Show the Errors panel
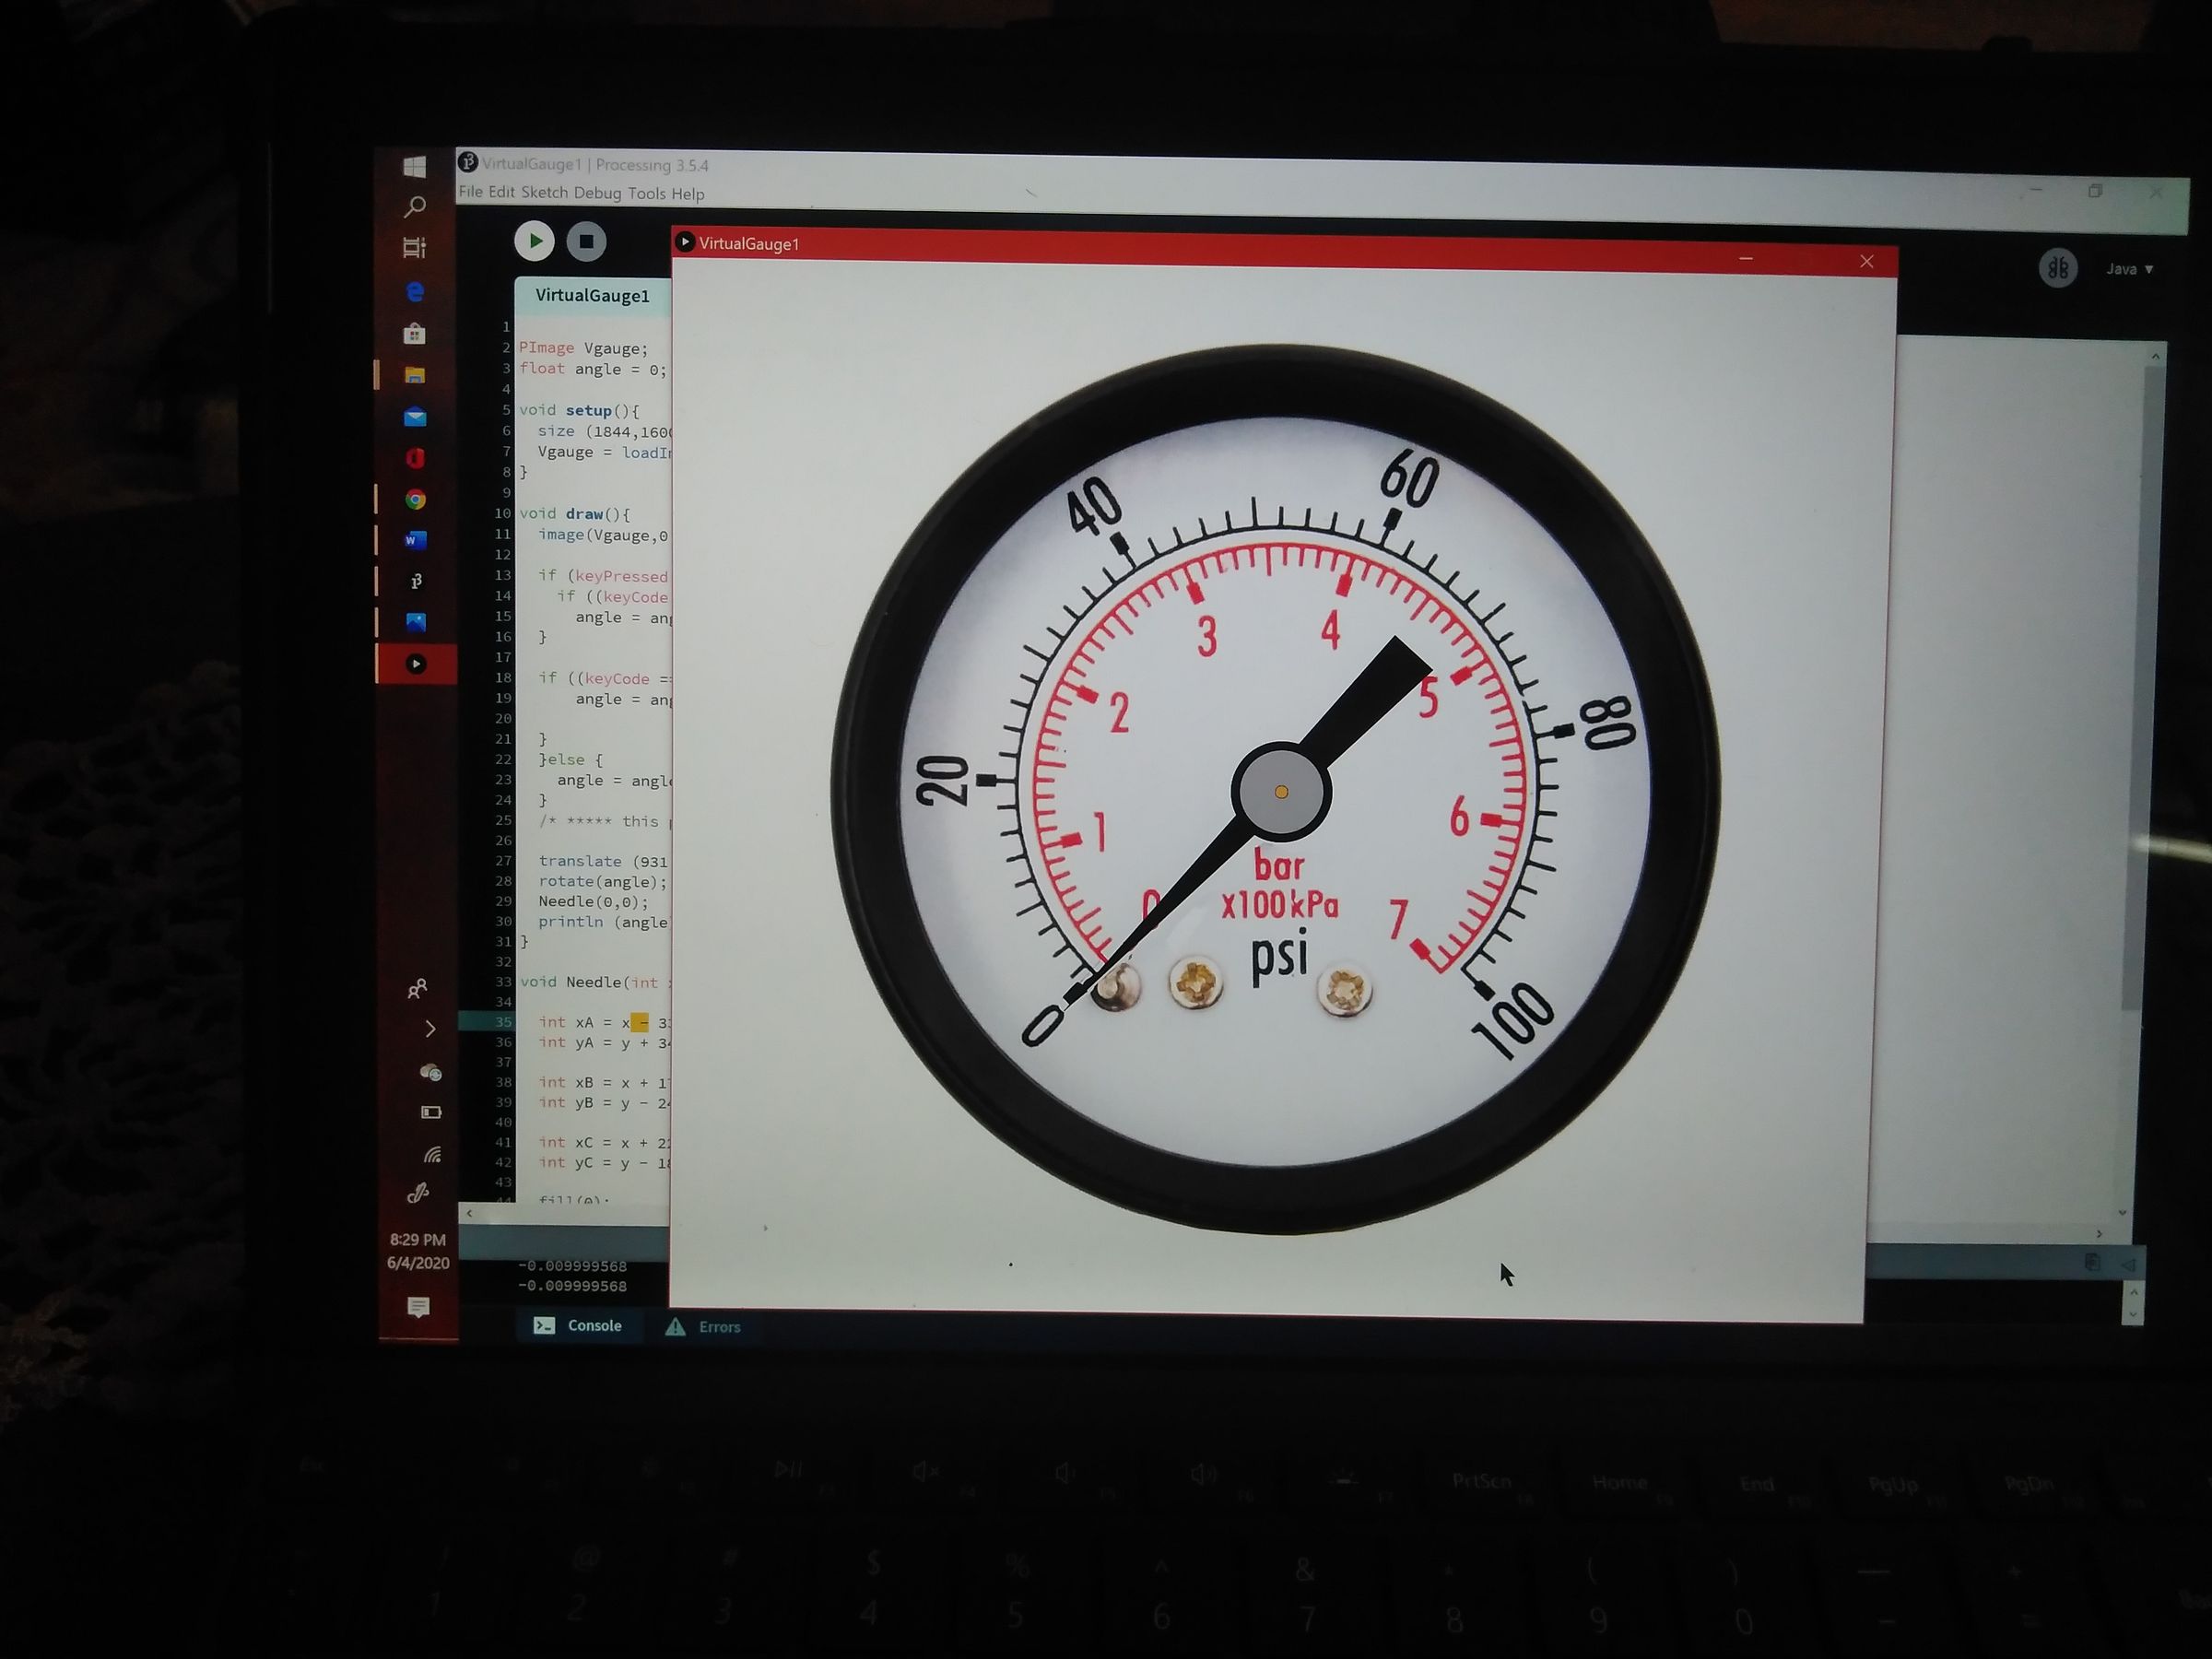Image resolution: width=2212 pixels, height=1659 pixels. point(704,1326)
